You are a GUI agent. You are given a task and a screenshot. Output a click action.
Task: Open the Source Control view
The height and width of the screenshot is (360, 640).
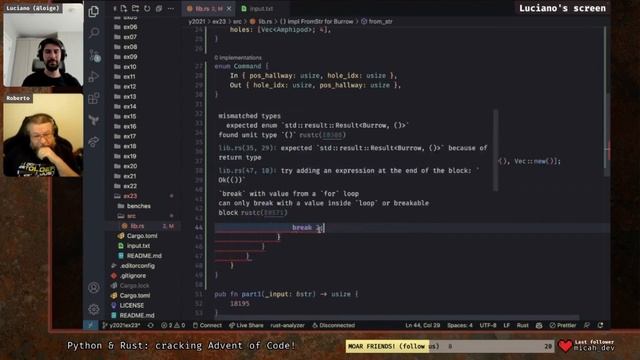94,56
